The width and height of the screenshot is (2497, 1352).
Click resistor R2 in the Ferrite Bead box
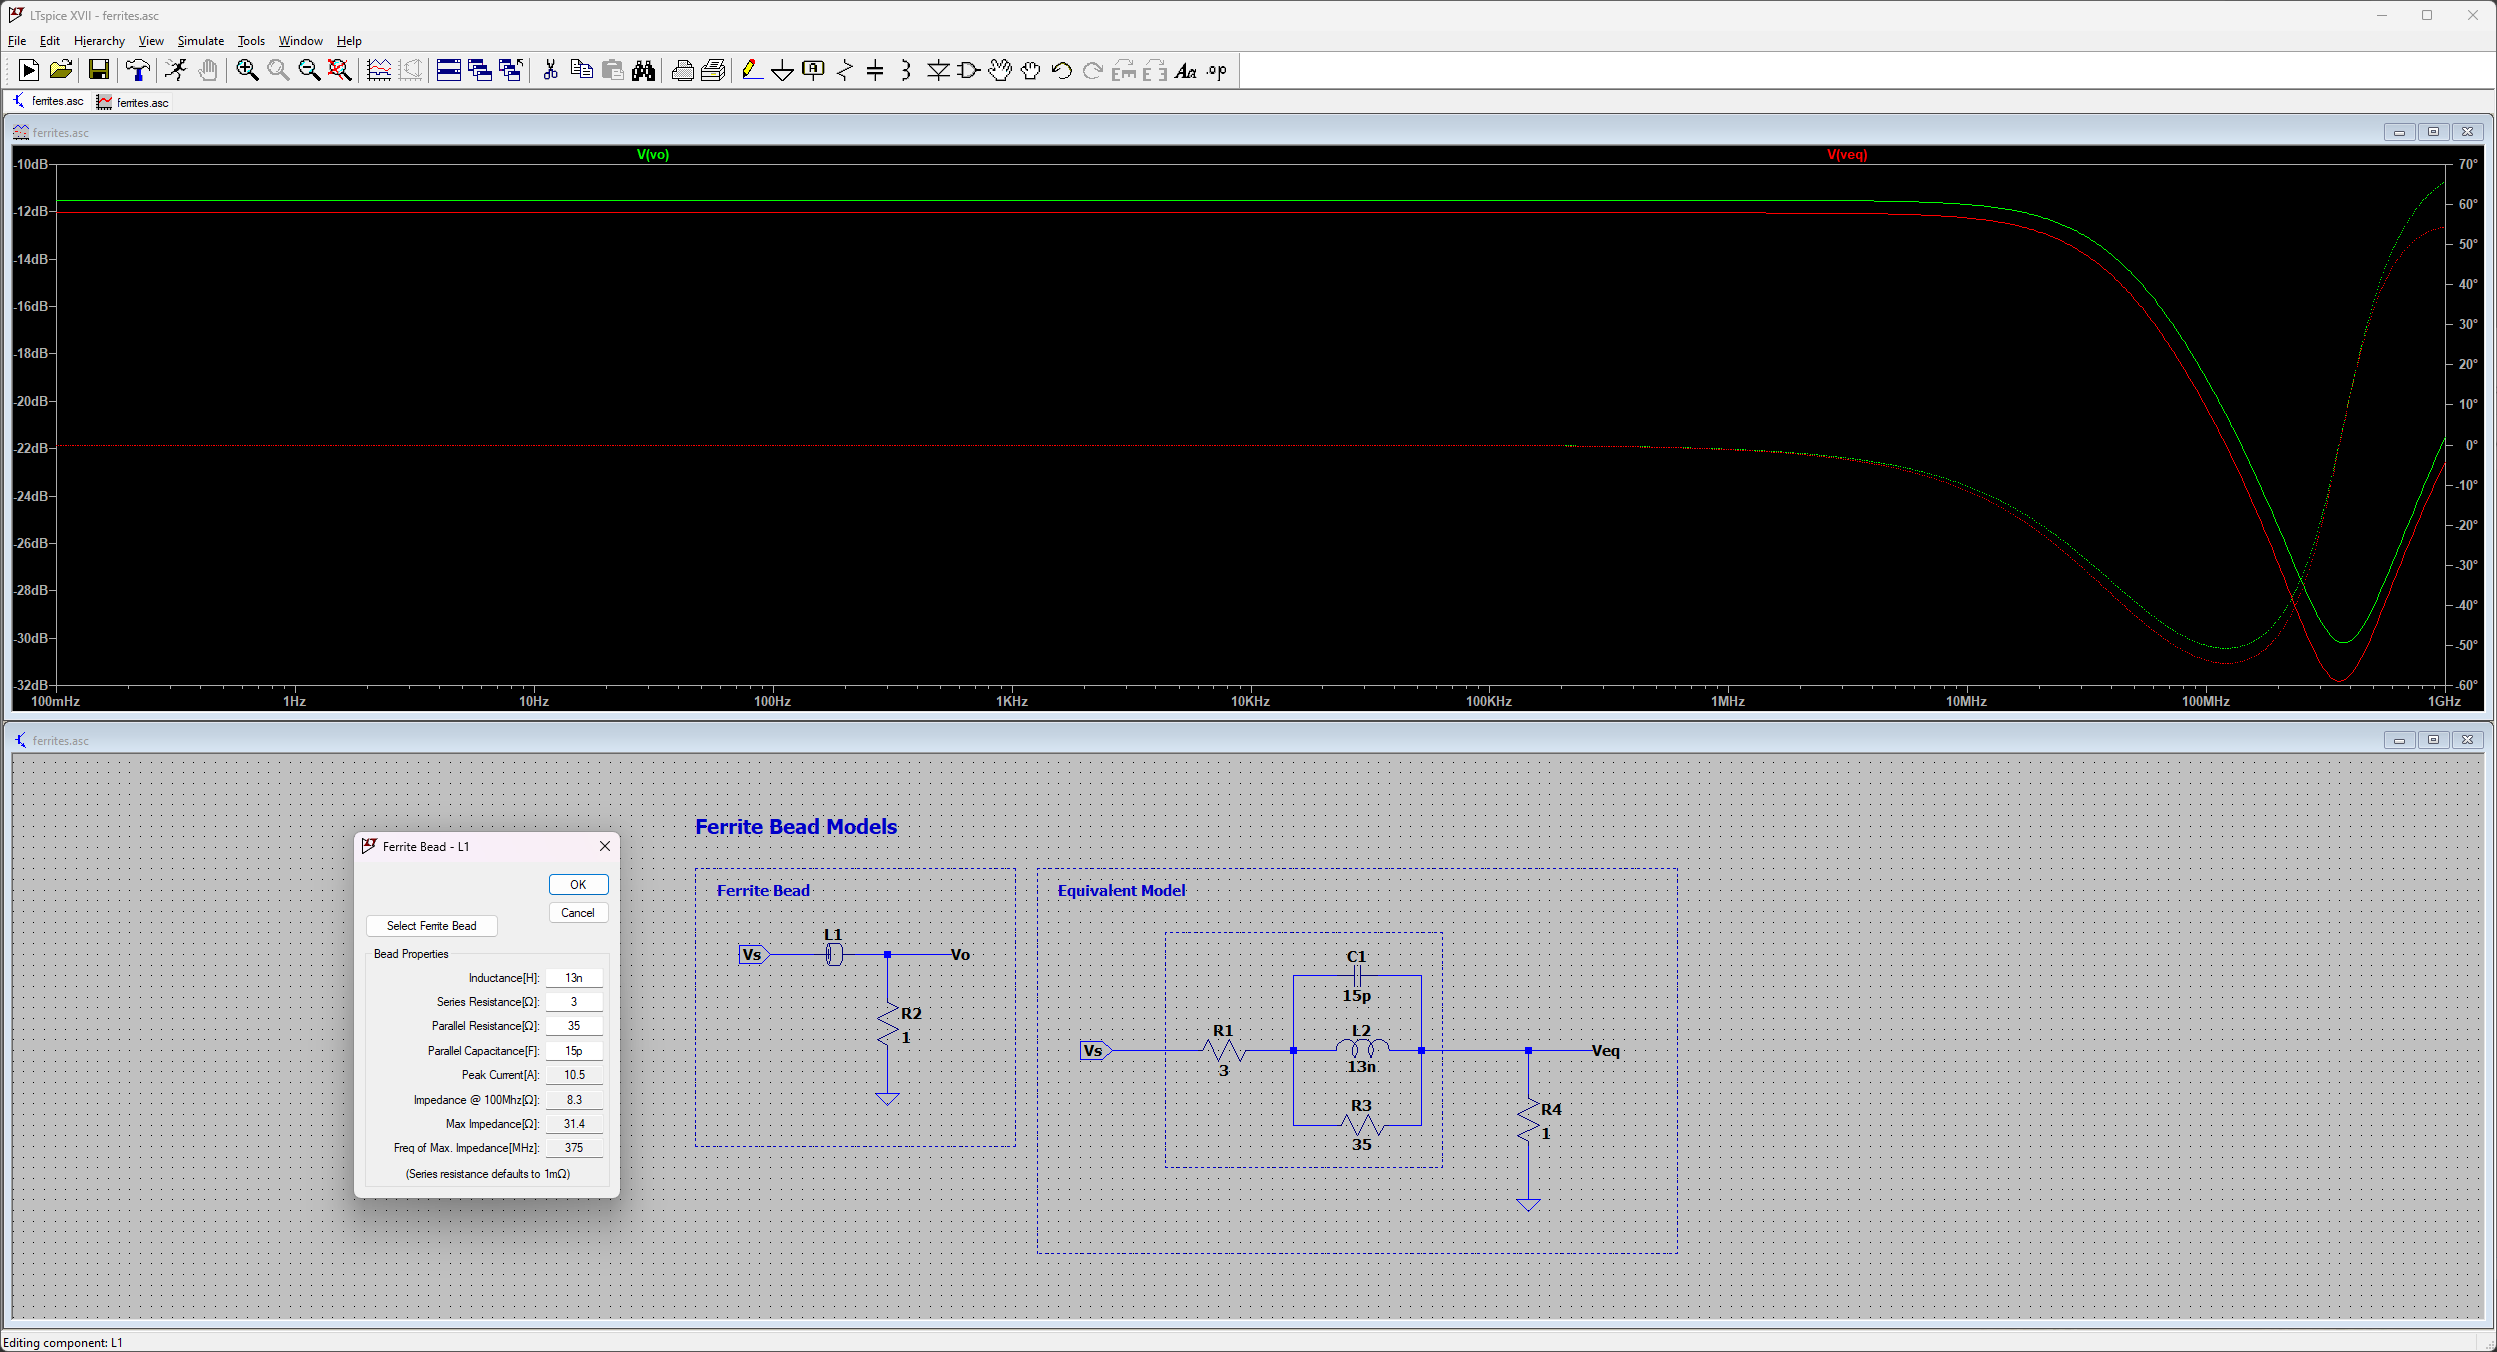click(888, 1026)
